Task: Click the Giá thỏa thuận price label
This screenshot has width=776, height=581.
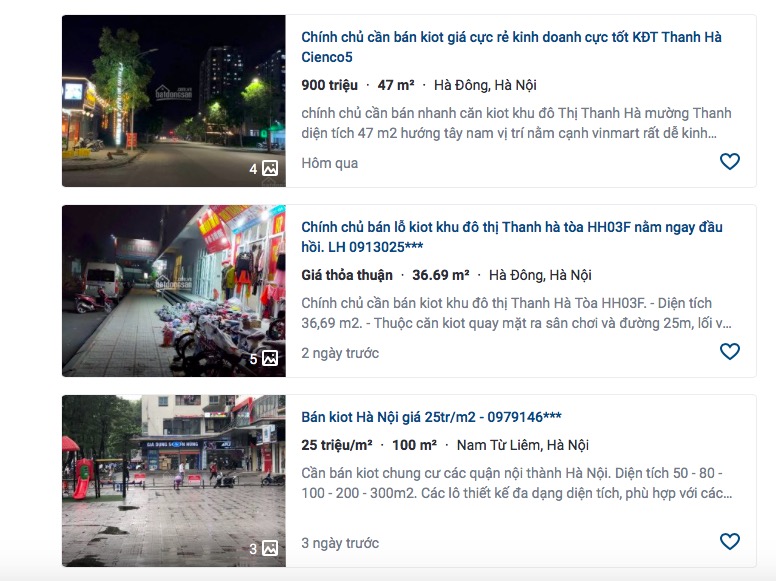Action: click(346, 275)
